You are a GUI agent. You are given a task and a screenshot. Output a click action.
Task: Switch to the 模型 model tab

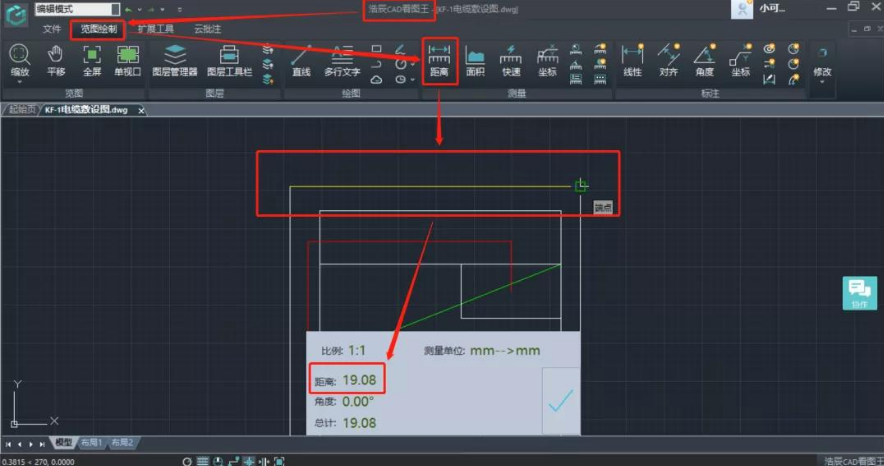pos(64,443)
